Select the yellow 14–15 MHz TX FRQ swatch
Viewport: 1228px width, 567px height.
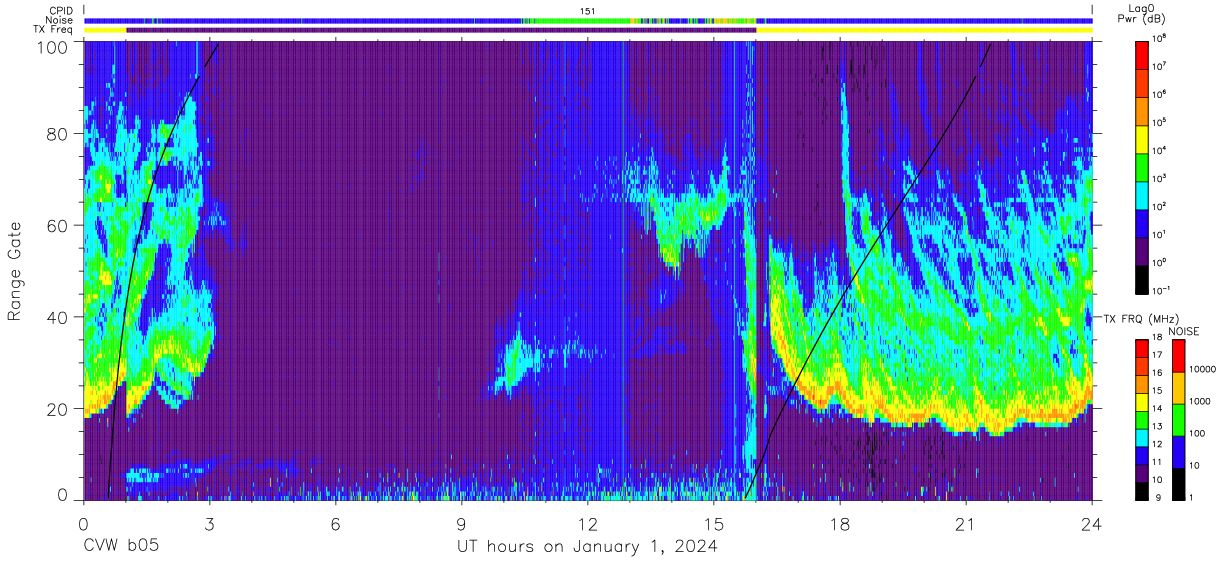tap(1142, 401)
